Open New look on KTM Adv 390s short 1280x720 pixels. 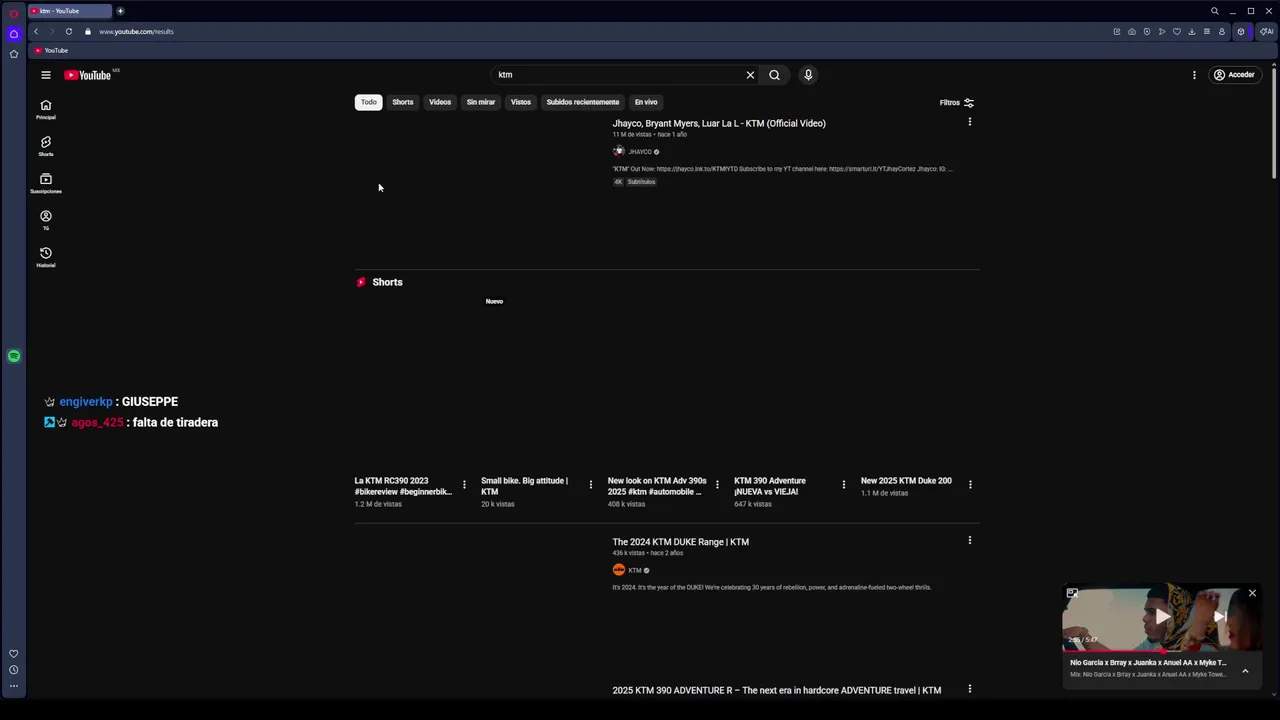click(656, 486)
